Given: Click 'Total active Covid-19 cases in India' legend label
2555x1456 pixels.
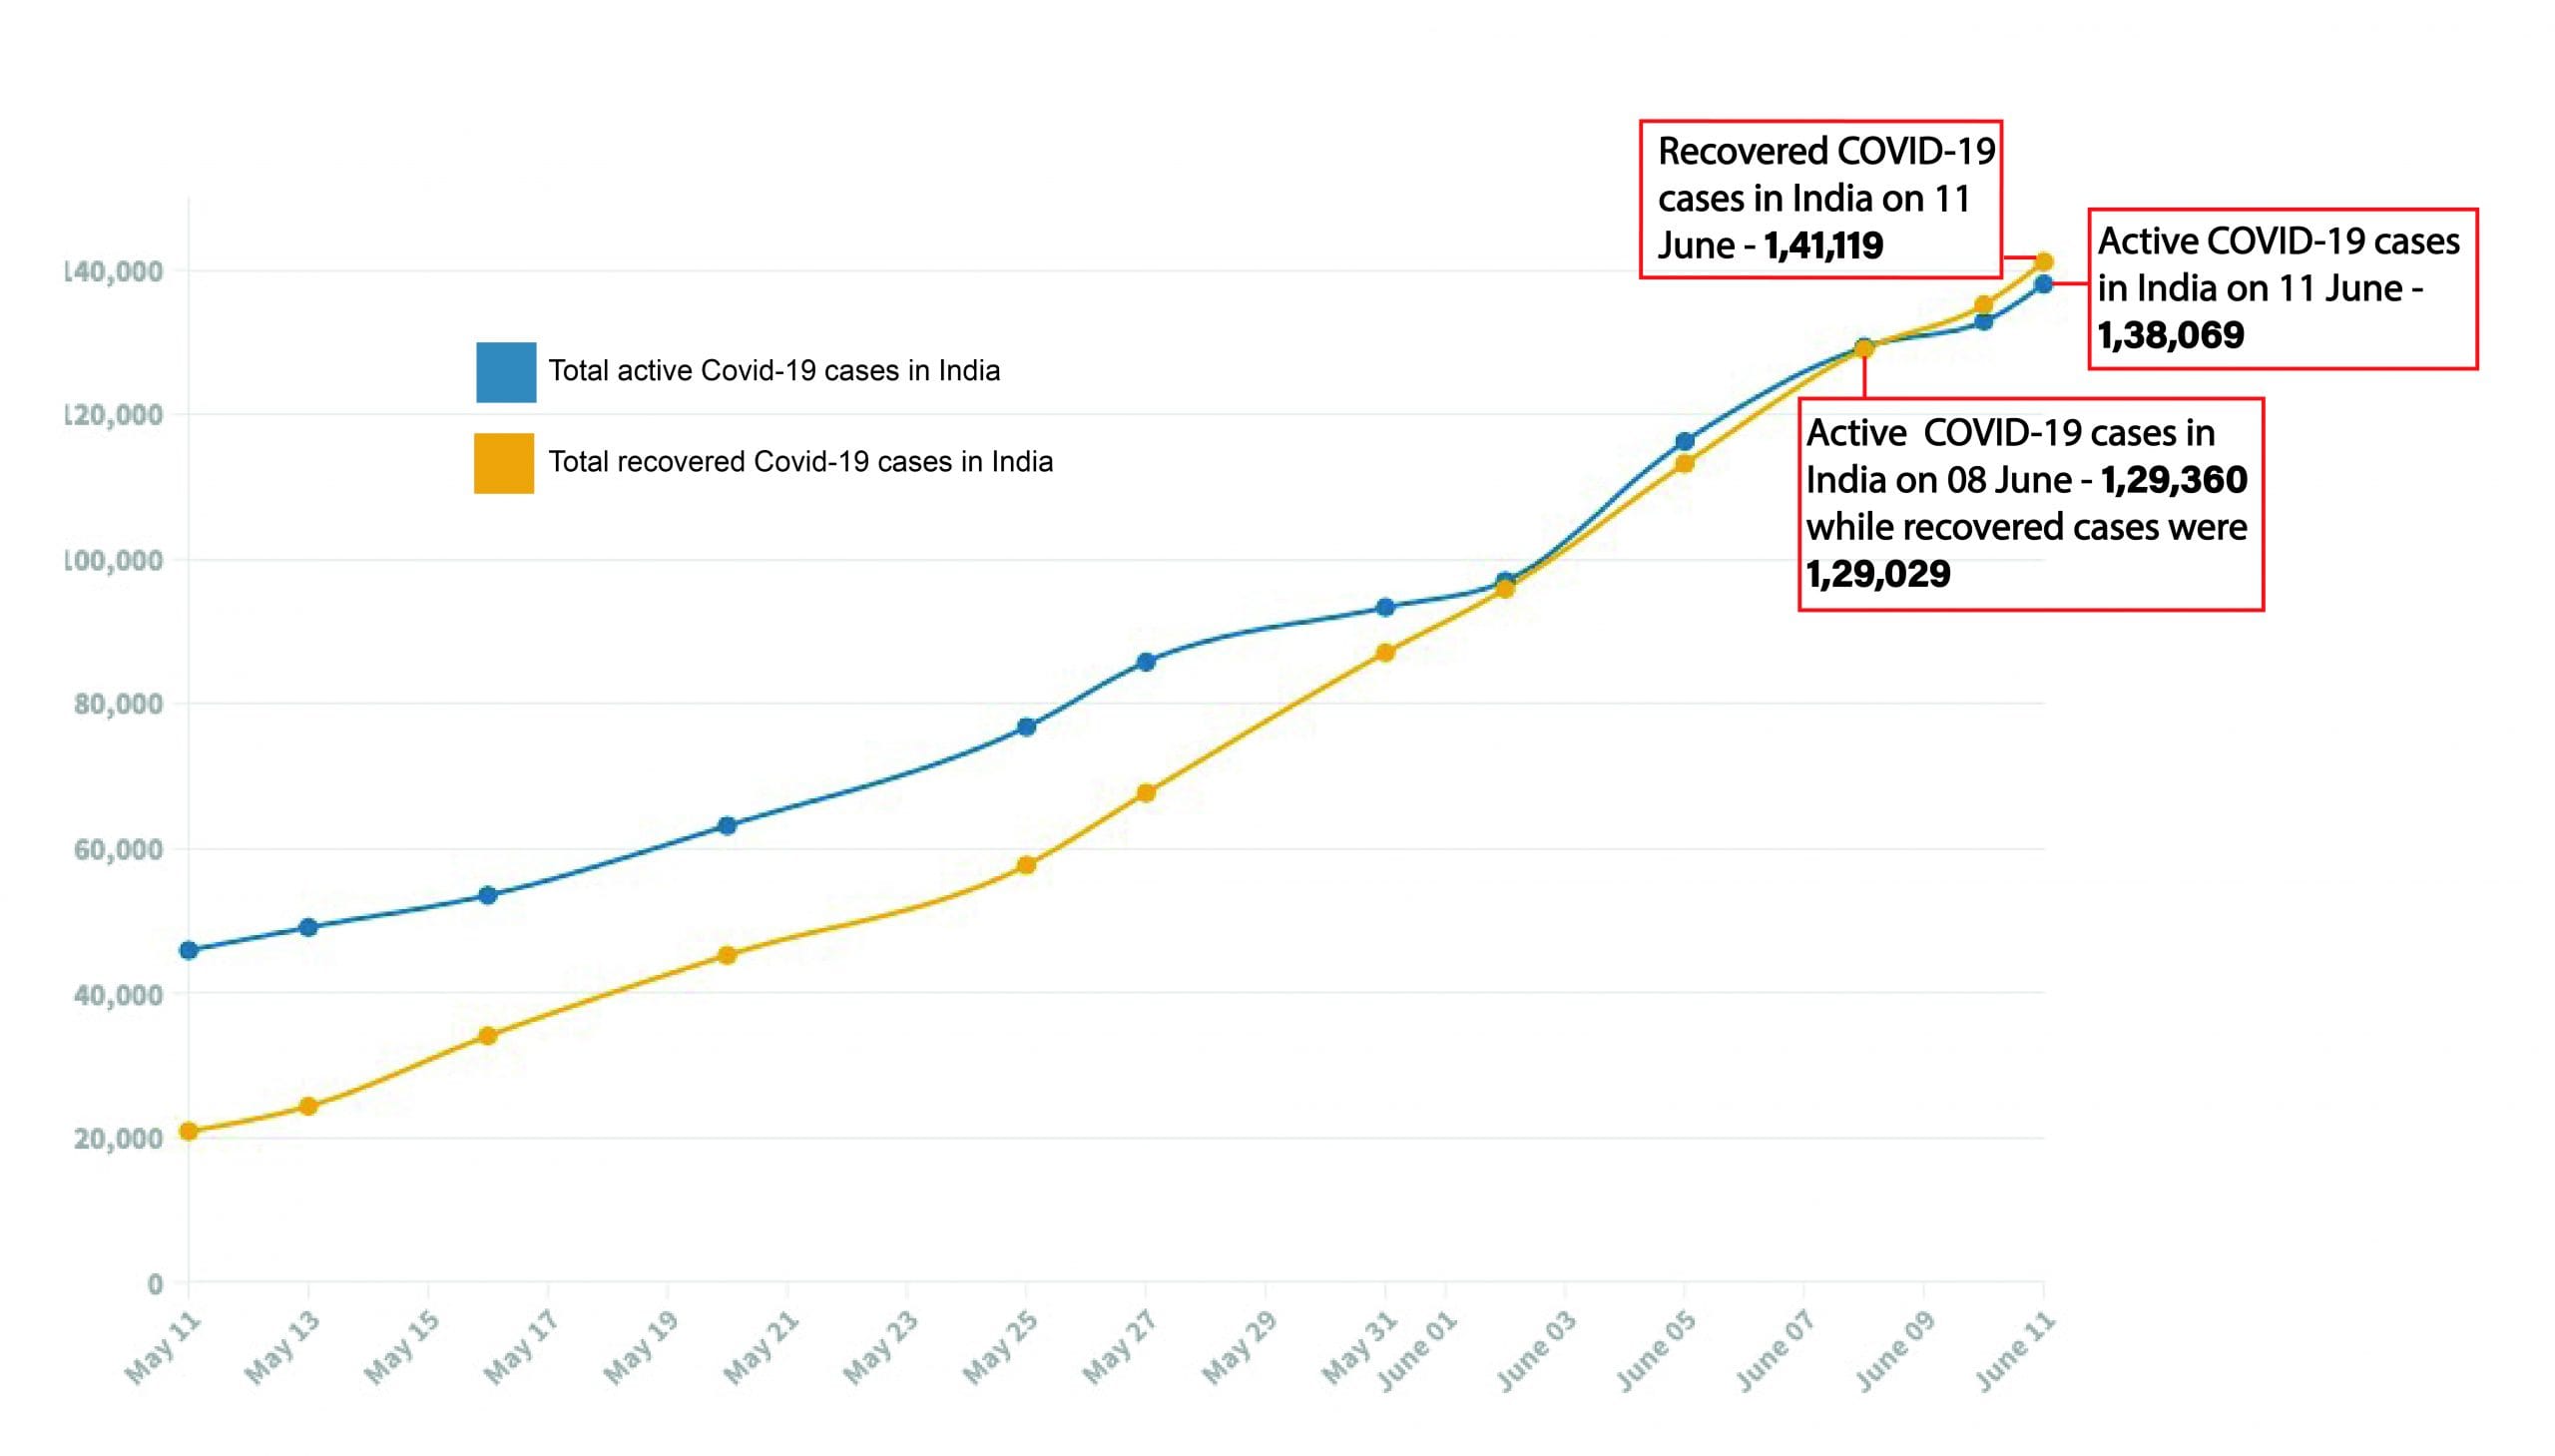Looking at the screenshot, I should pyautogui.click(x=773, y=371).
